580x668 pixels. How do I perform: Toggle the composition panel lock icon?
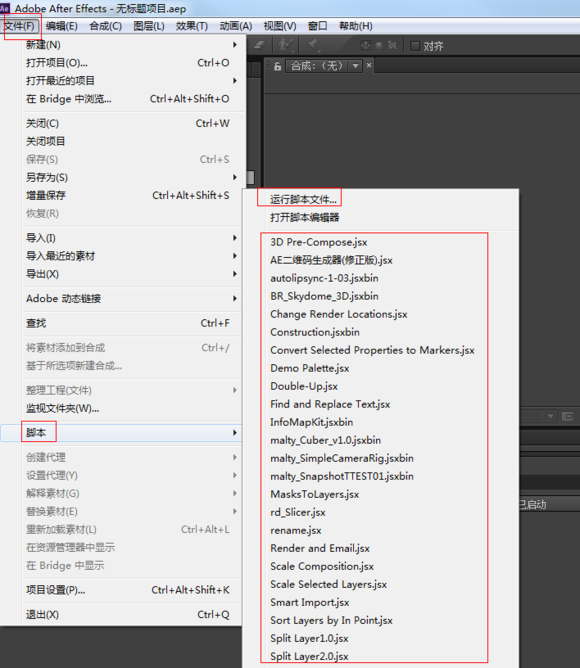point(277,66)
